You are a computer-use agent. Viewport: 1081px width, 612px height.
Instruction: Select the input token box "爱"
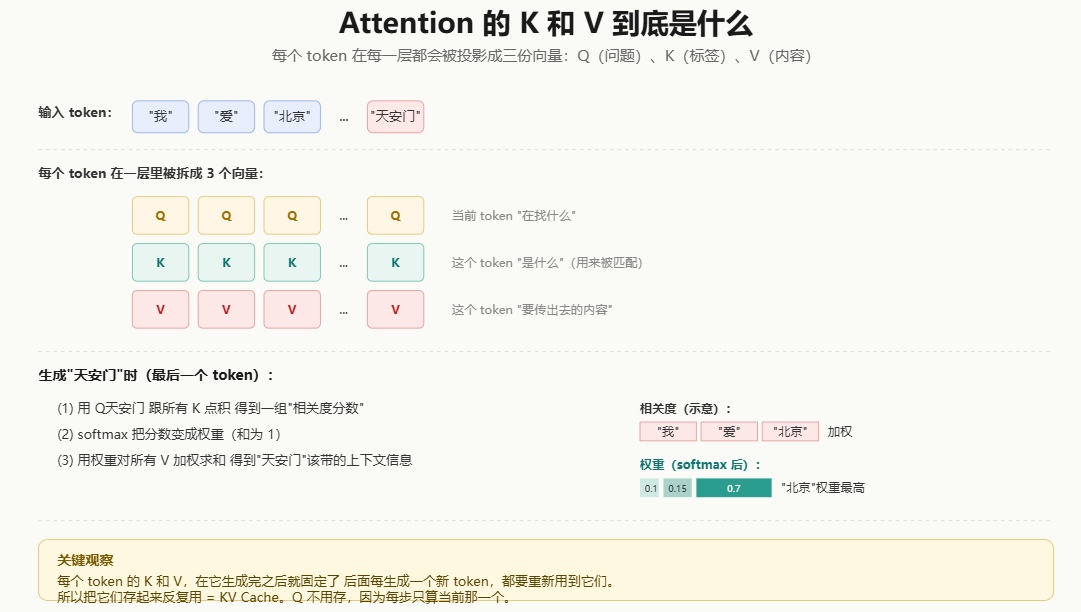226,116
